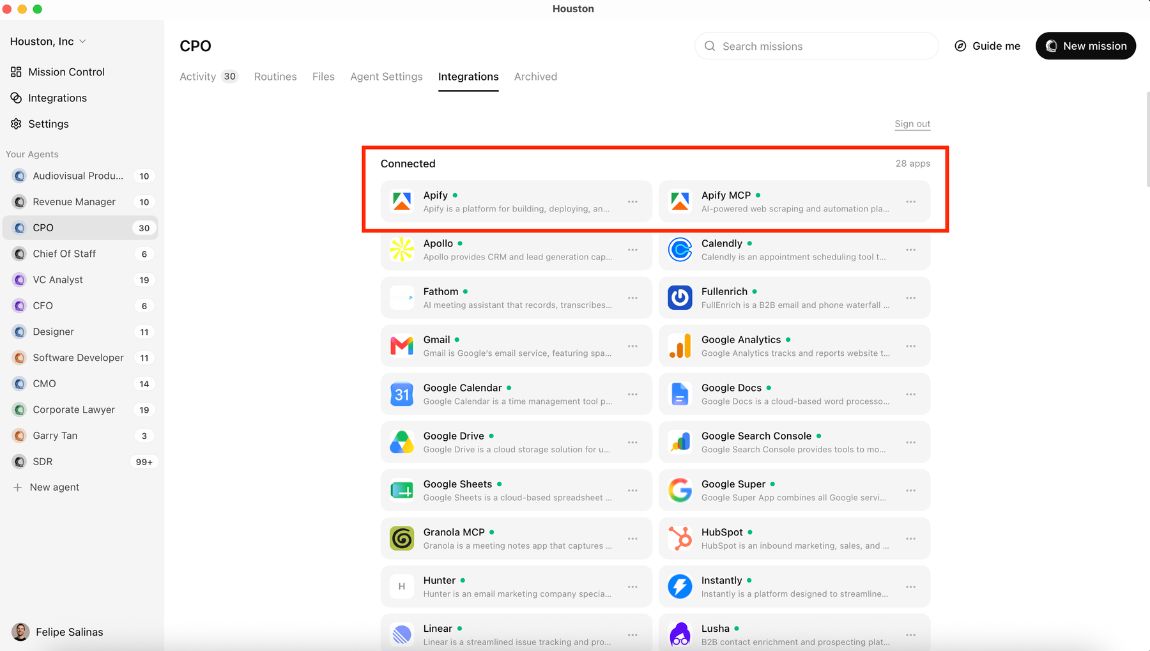Open the three-dot menu for Gmail

[632, 346]
